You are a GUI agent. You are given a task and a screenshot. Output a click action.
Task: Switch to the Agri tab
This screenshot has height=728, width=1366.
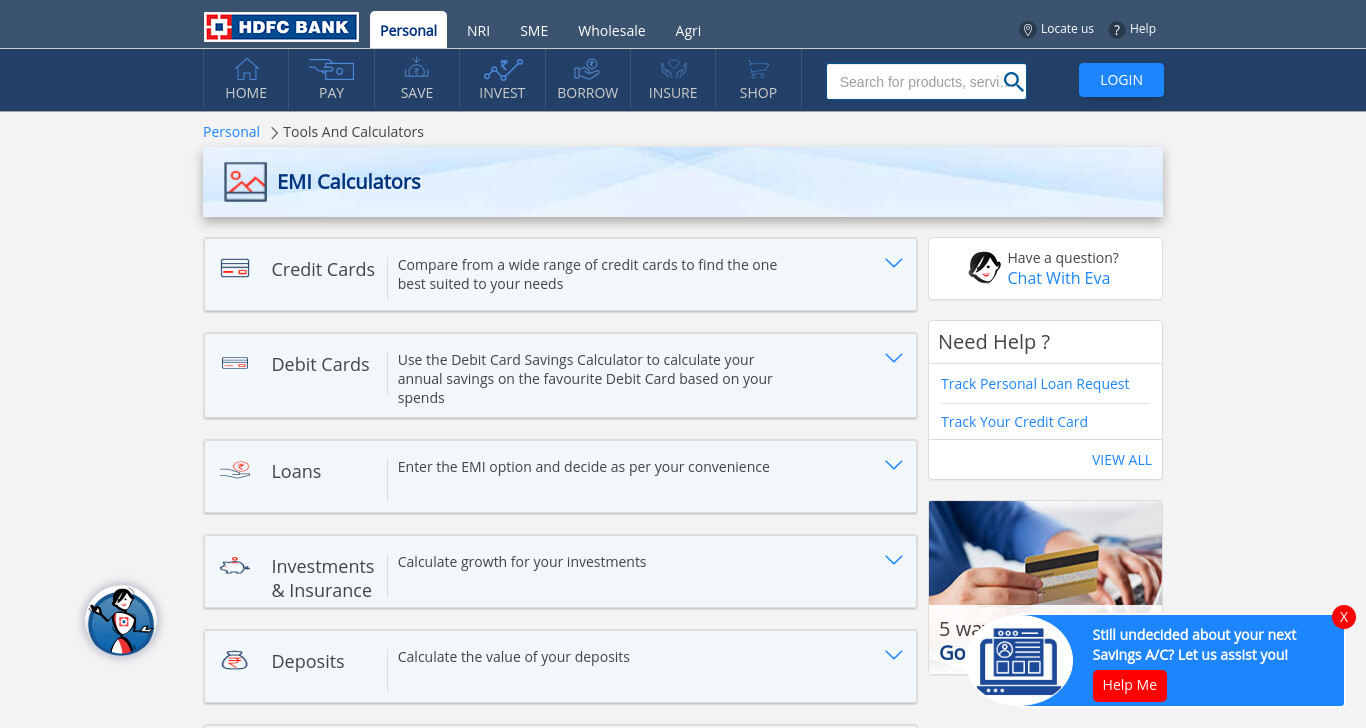coord(688,31)
